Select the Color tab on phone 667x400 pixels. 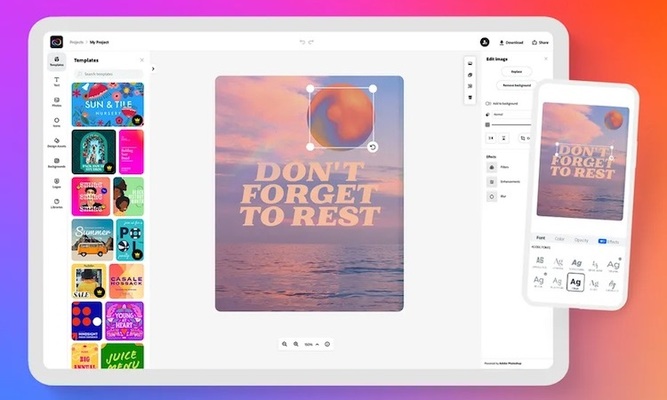pyautogui.click(x=559, y=239)
